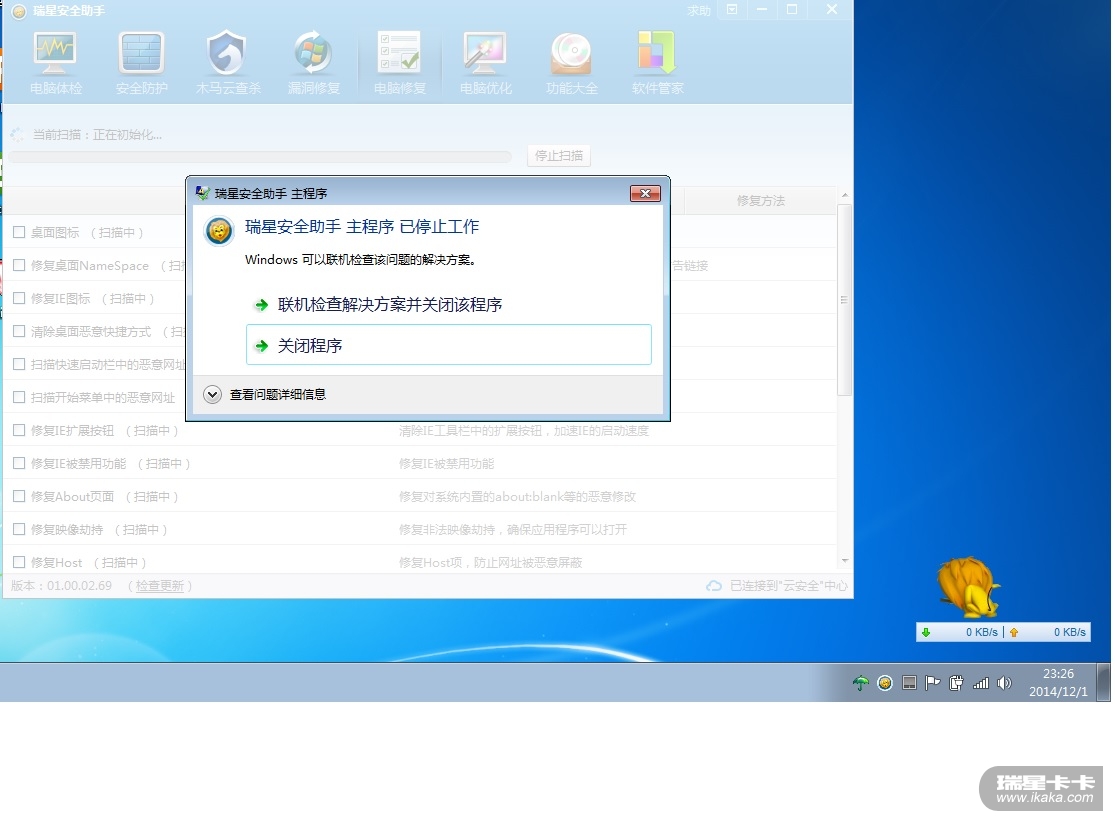This screenshot has height=820, width=1115.
Task: Open 软件管家 software manager icon
Action: tap(658, 63)
